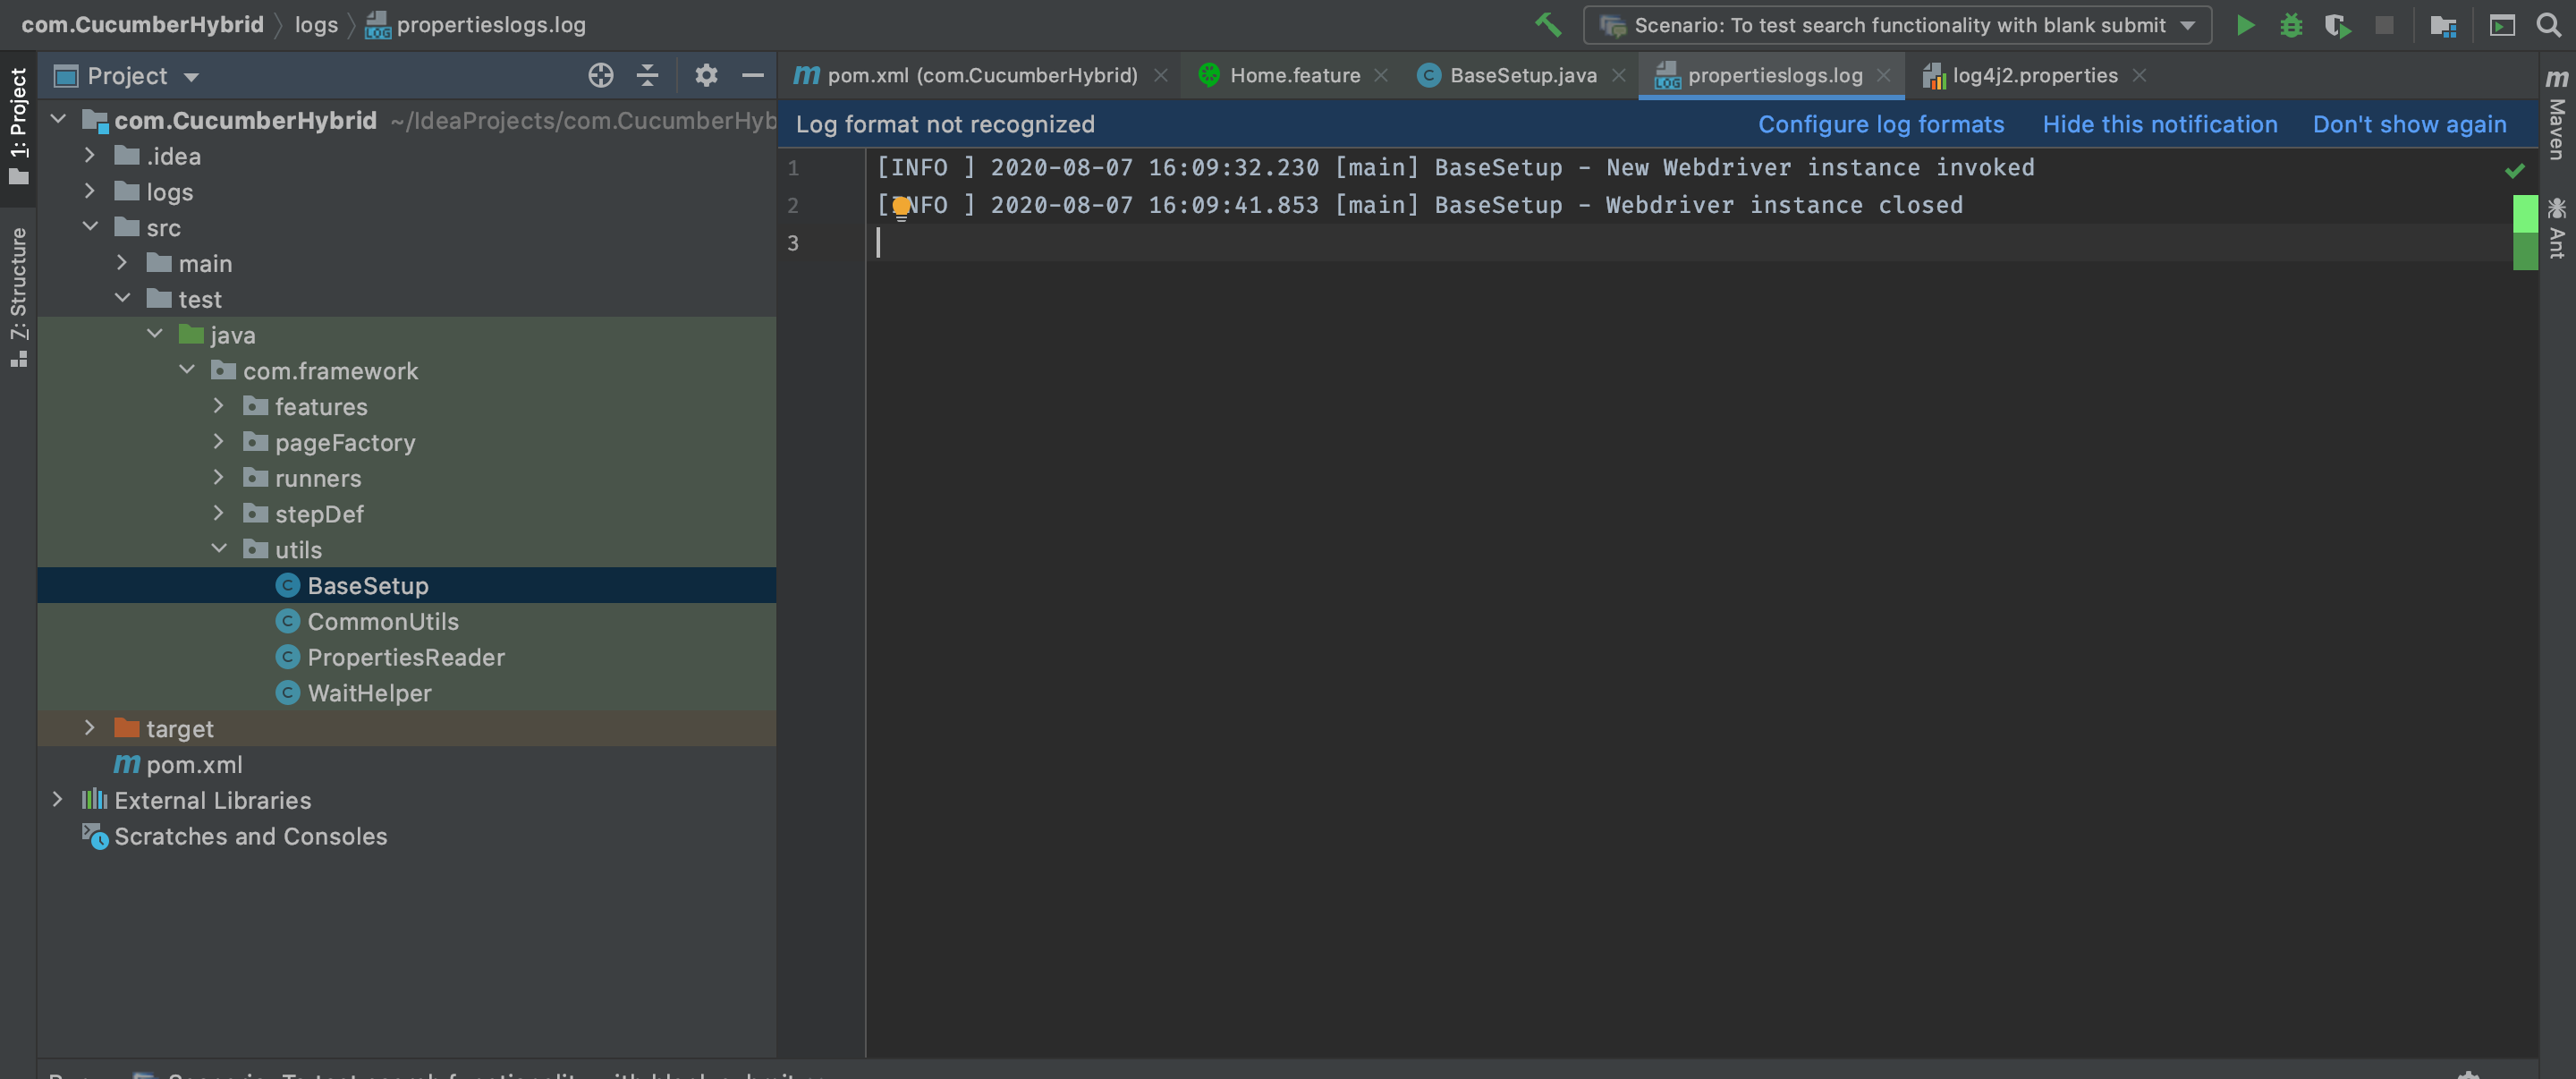Click Configure log formats link
2576x1079 pixels.
pos(1881,125)
